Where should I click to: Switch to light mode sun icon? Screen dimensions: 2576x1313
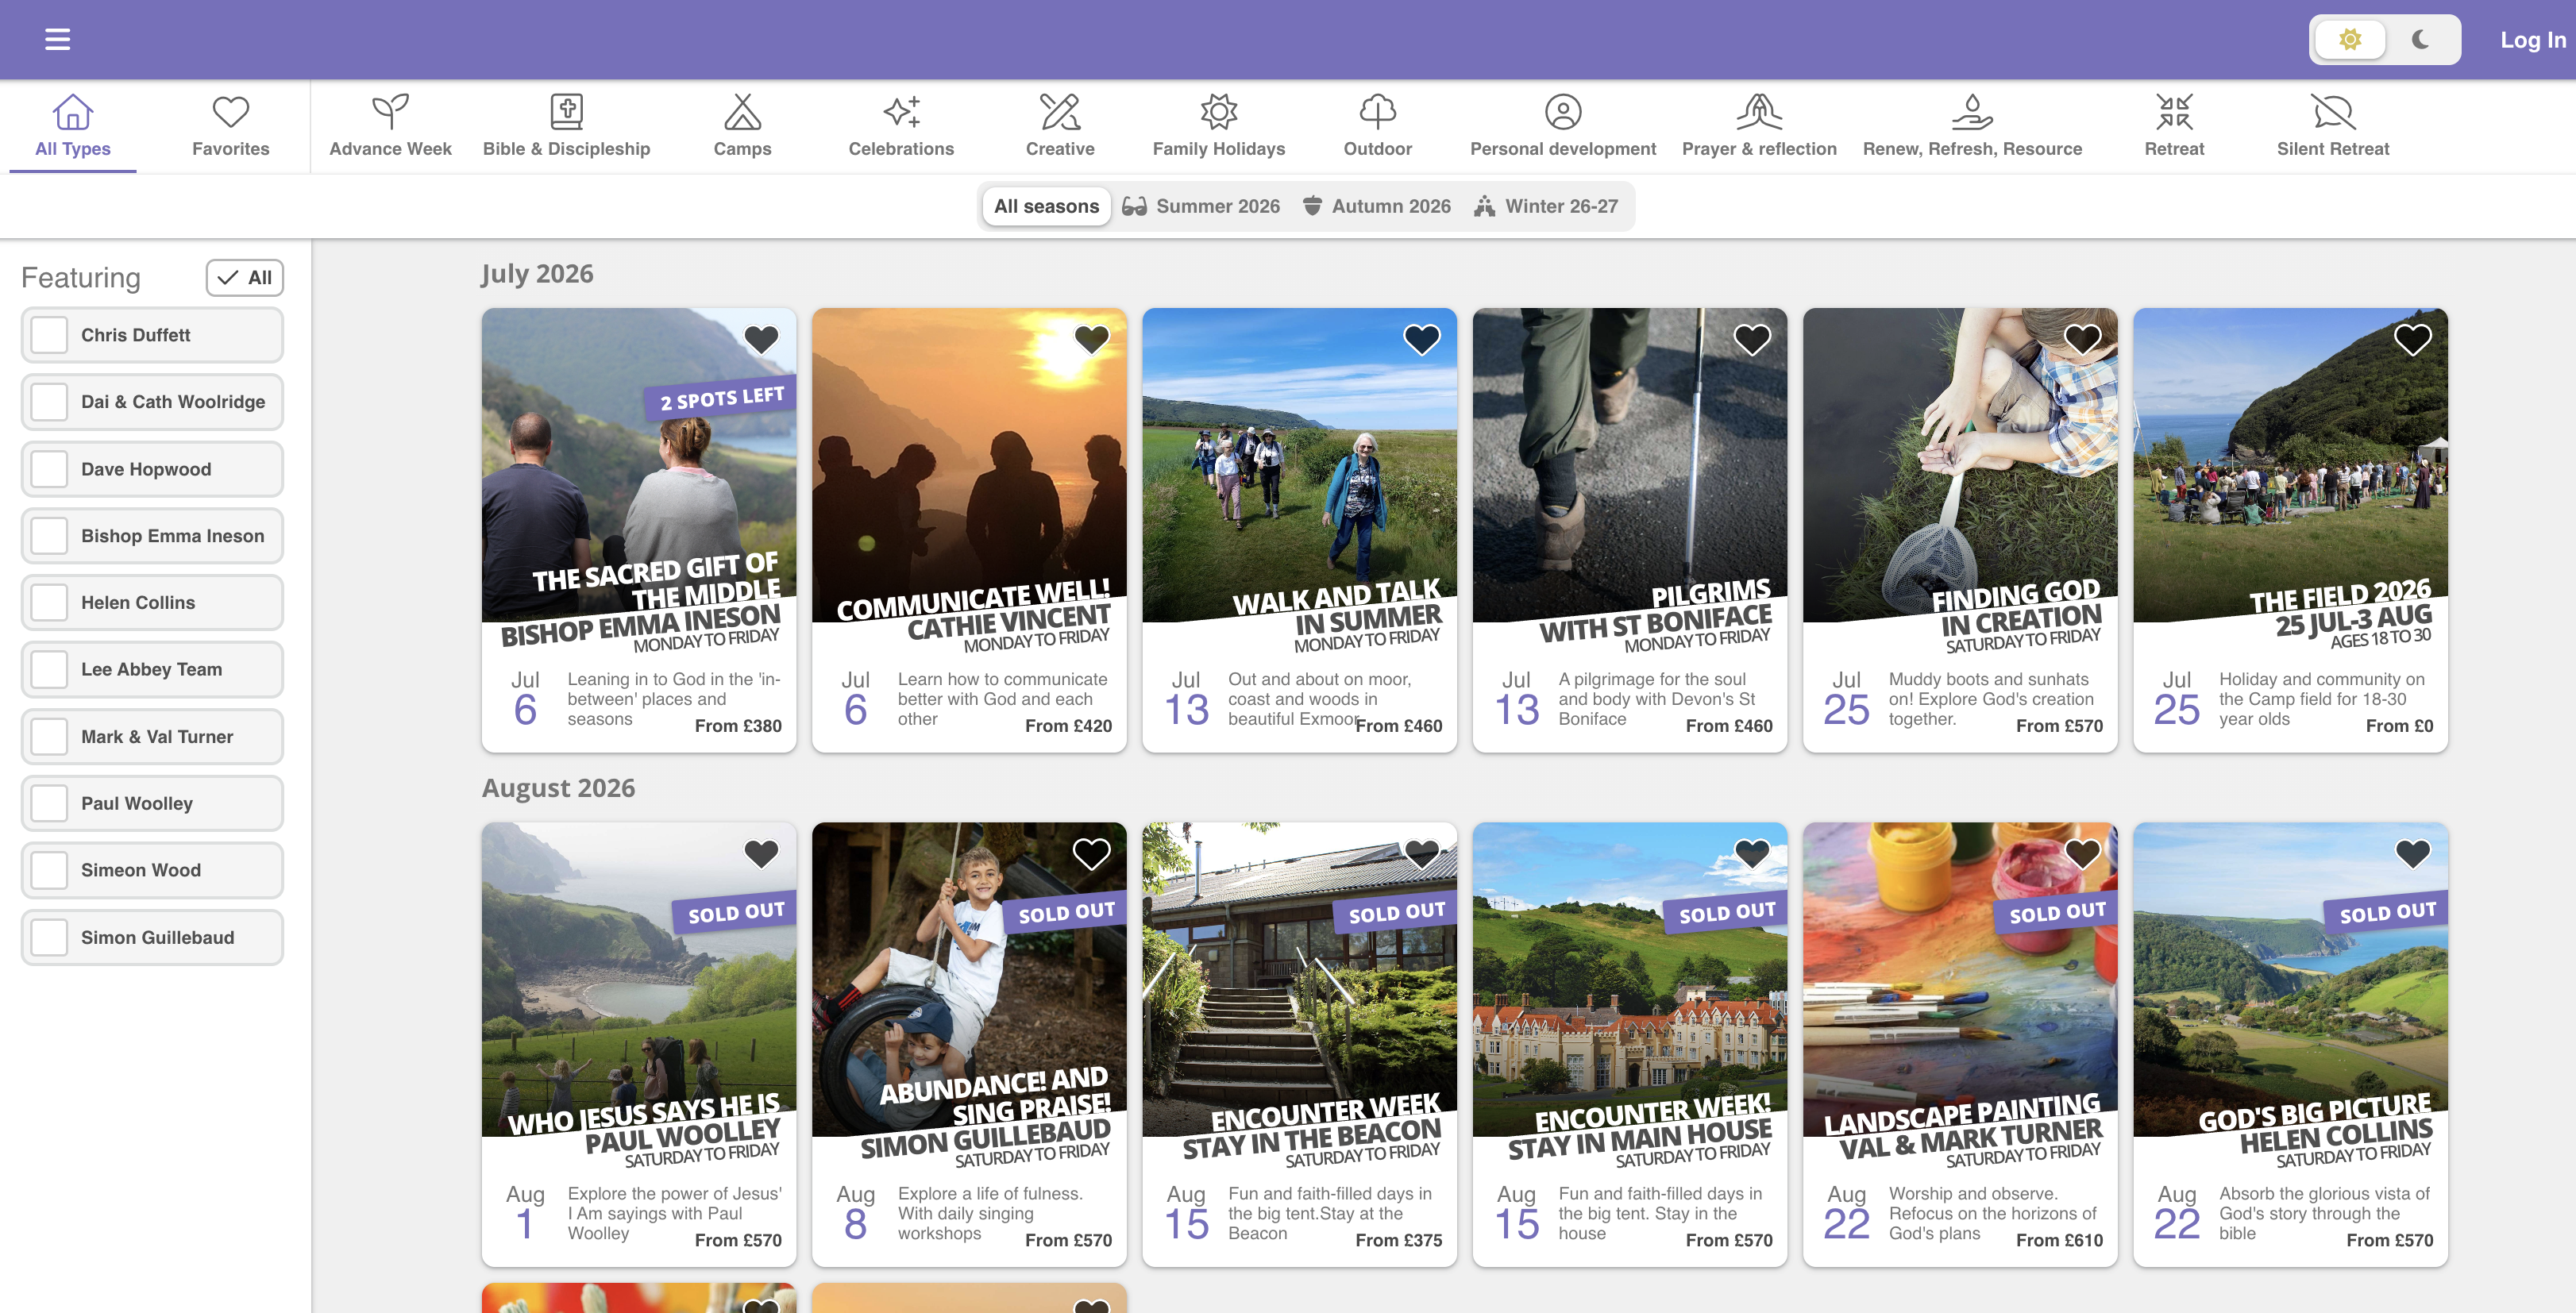pyautogui.click(x=2349, y=40)
